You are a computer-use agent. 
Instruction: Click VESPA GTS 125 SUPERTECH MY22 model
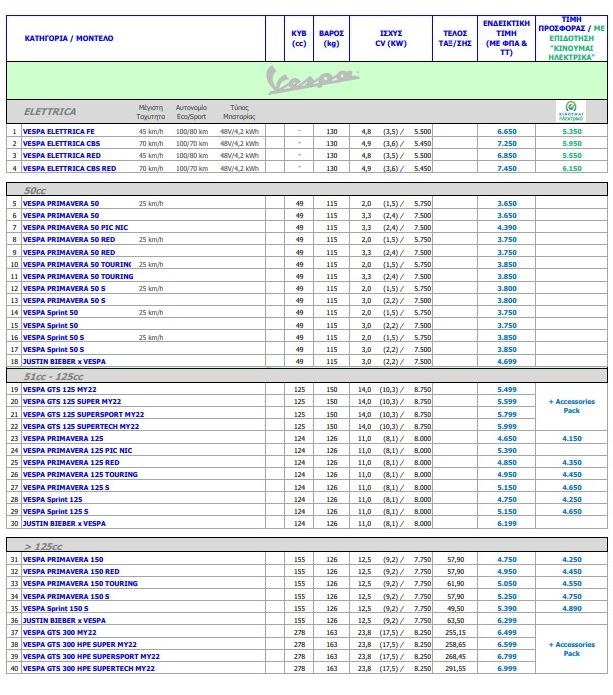pos(81,426)
